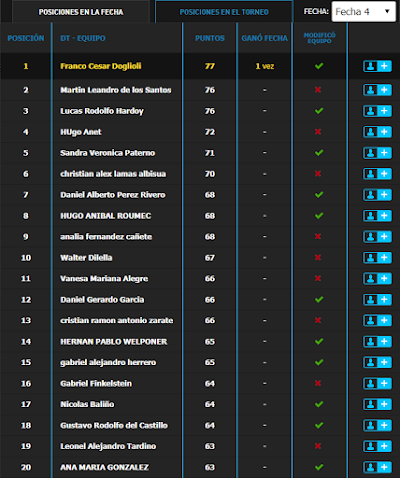Screen dimensions: 400x478
Task: Select gabriel alejandro herrero name
Action: 108,362
